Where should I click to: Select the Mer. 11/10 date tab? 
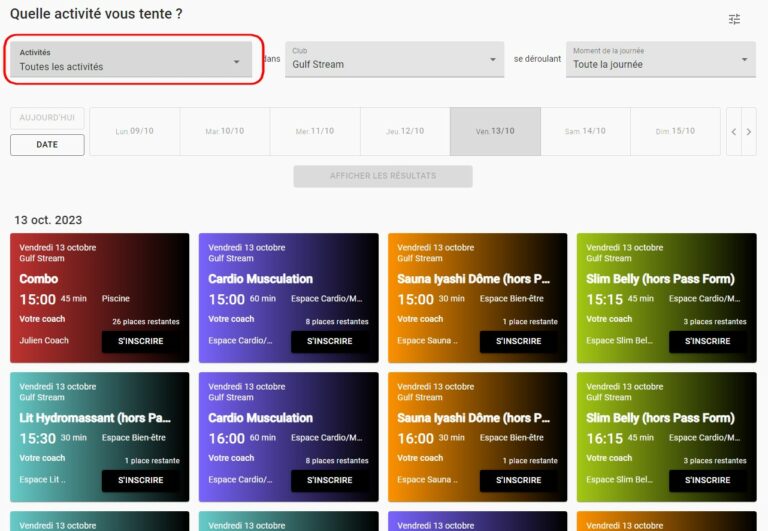click(315, 131)
